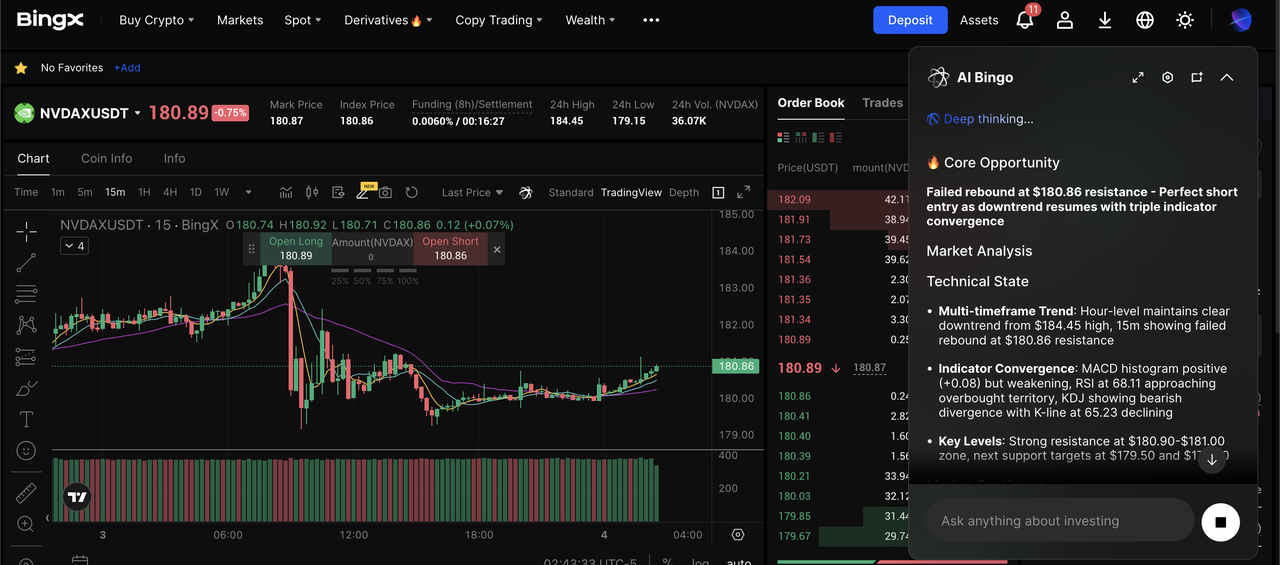Expand the Last Price dropdown
This screenshot has width=1280, height=565.
tap(473, 192)
